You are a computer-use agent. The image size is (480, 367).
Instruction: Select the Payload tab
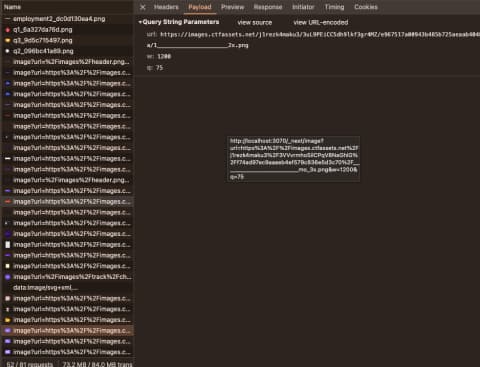point(200,7)
